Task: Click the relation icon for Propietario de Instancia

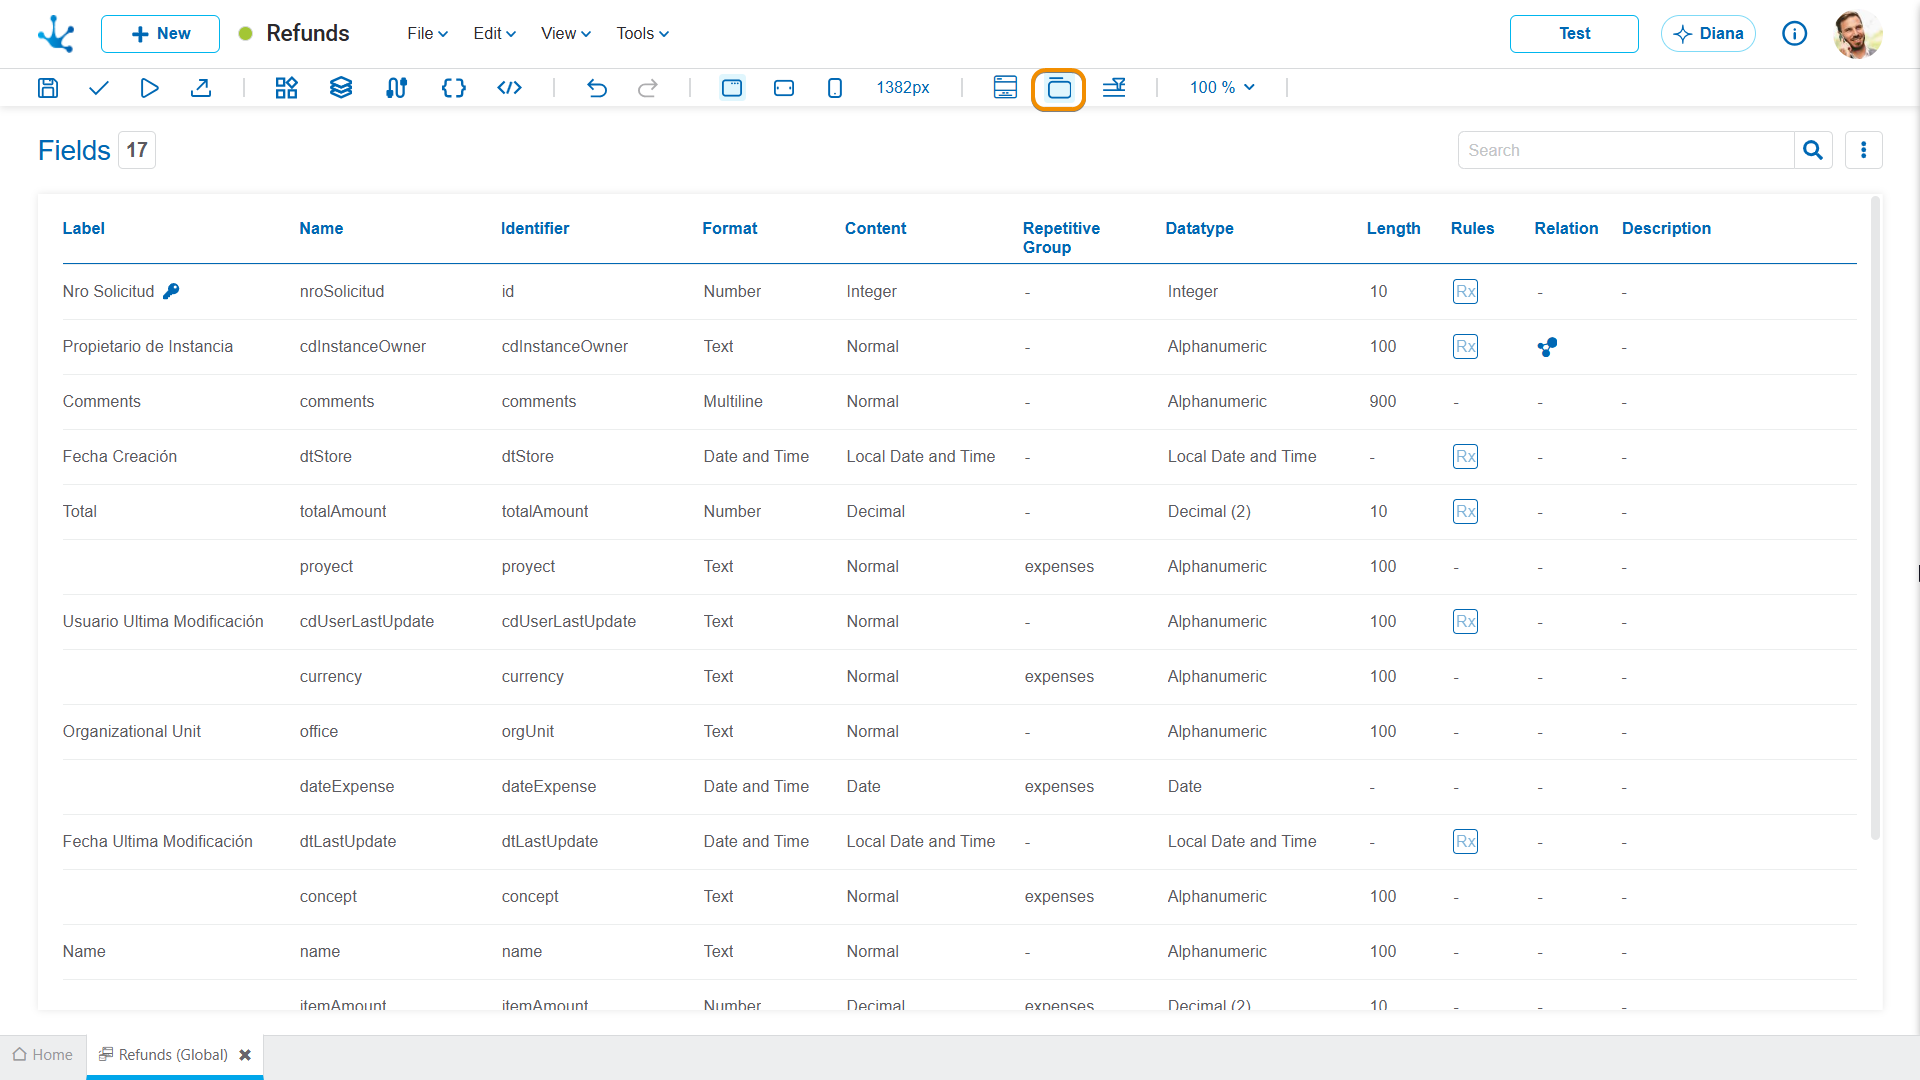Action: click(x=1547, y=347)
